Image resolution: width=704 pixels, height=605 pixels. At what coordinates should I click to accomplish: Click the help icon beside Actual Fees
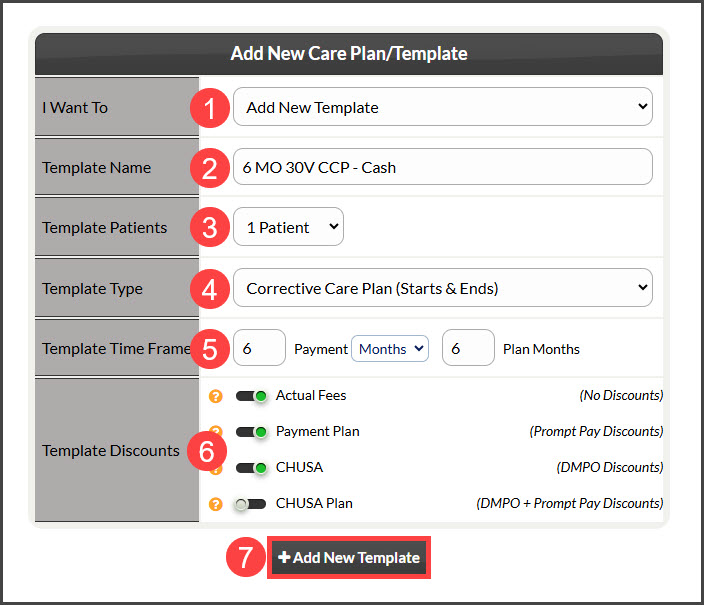coord(216,396)
